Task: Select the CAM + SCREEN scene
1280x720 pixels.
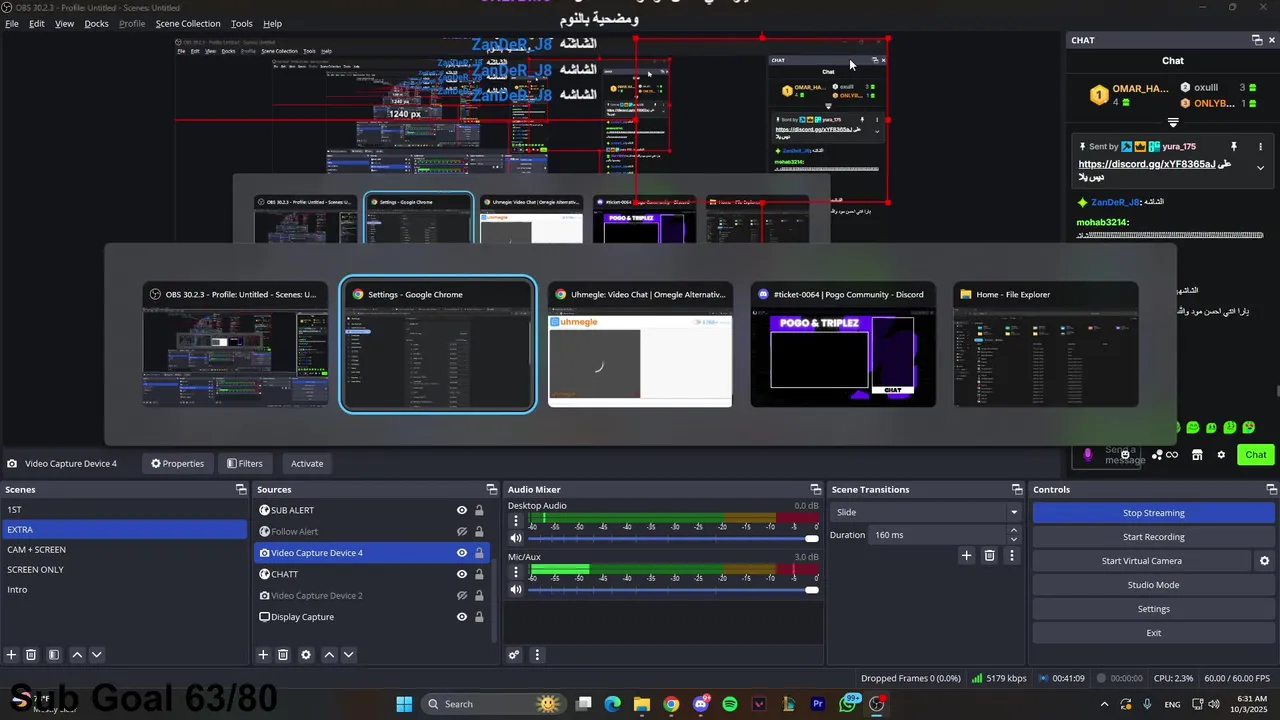Action: (124, 549)
